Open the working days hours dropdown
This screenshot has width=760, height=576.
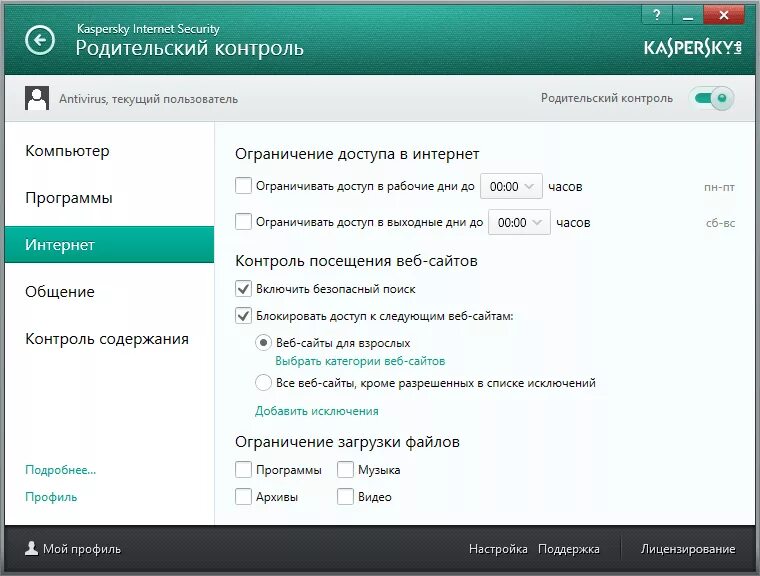coord(511,186)
